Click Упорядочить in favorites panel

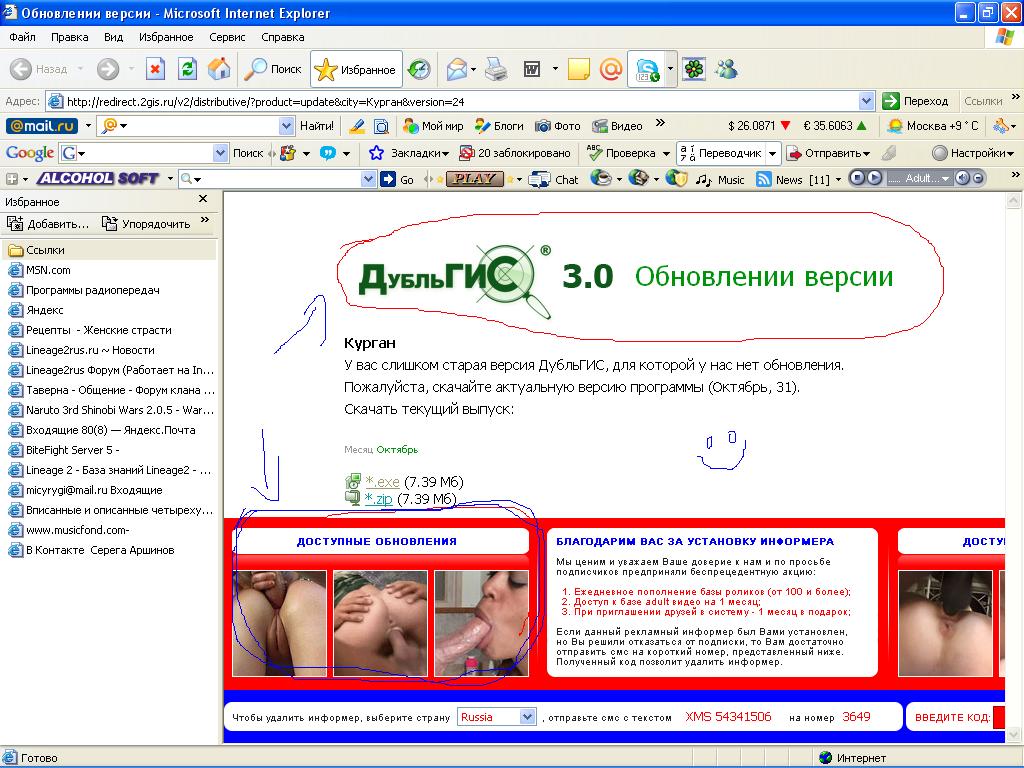(146, 223)
